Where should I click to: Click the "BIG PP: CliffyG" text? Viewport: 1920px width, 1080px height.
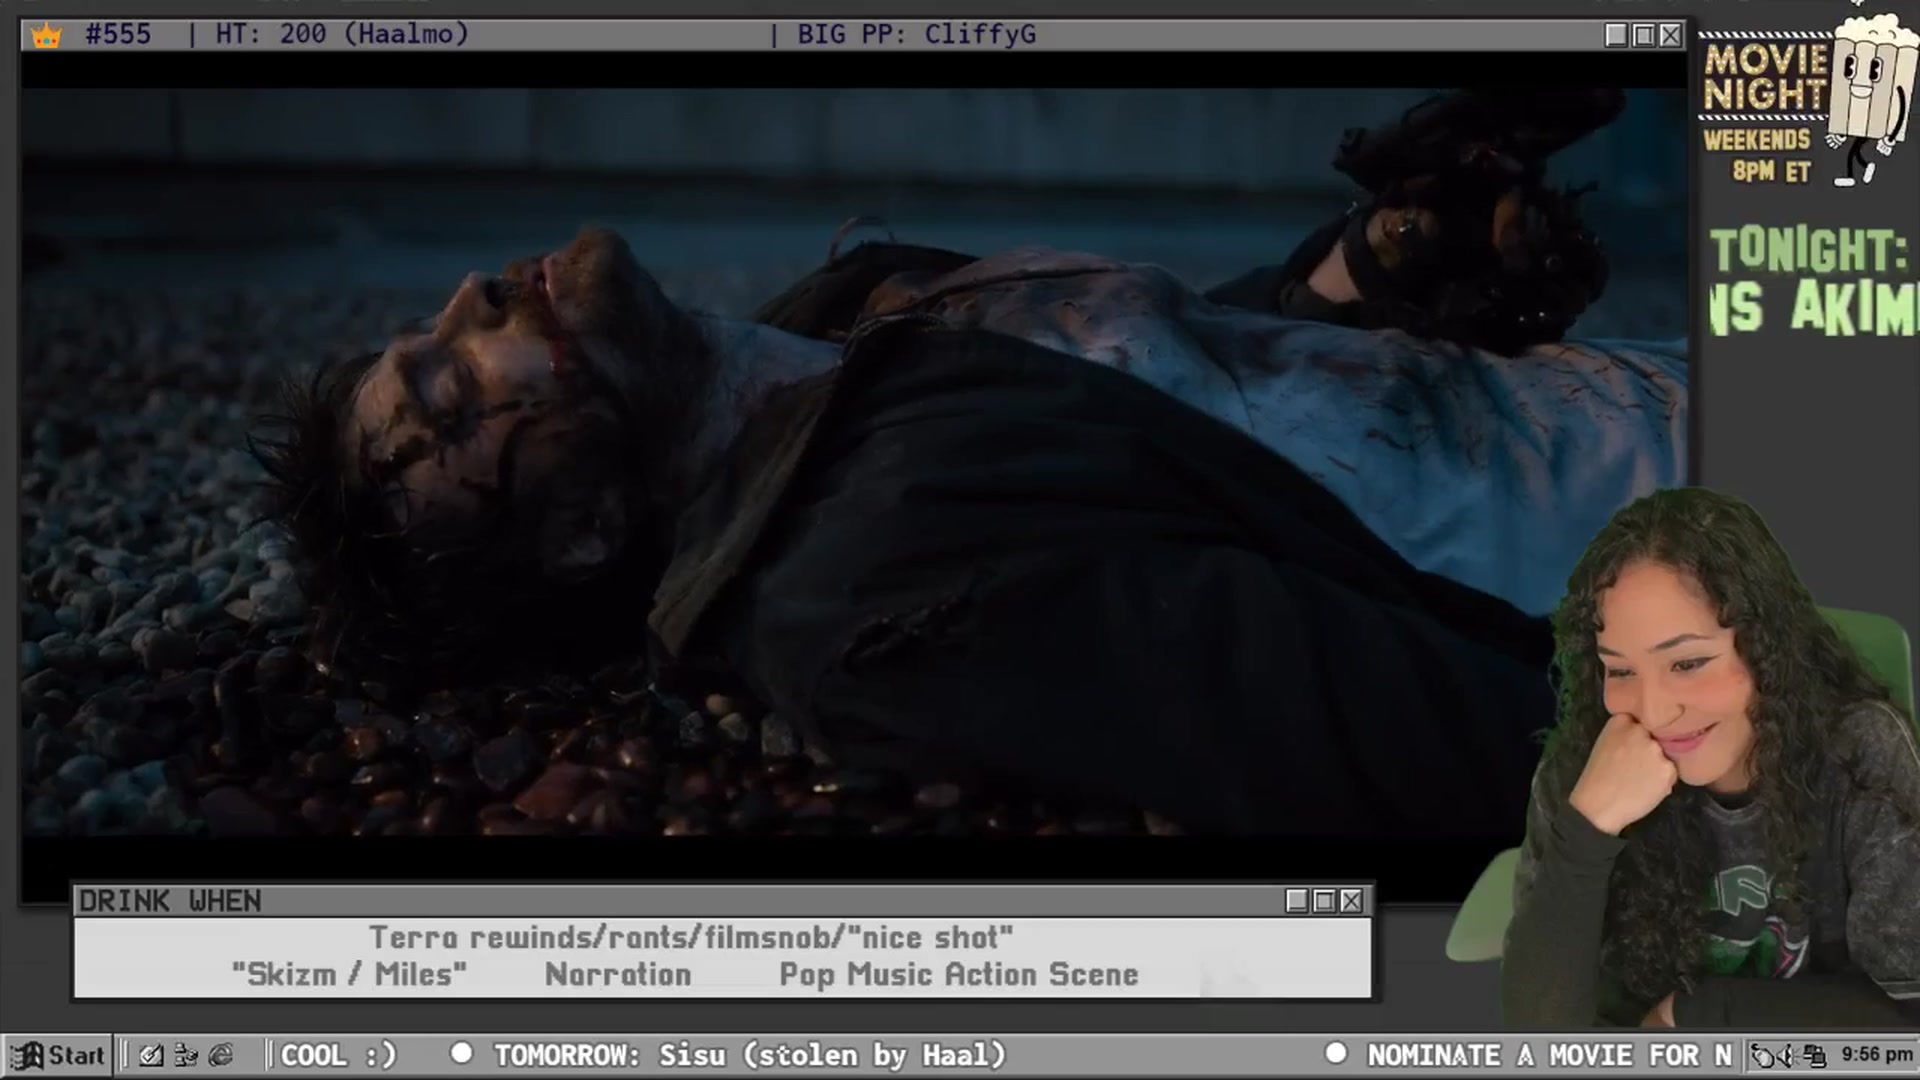coord(916,34)
